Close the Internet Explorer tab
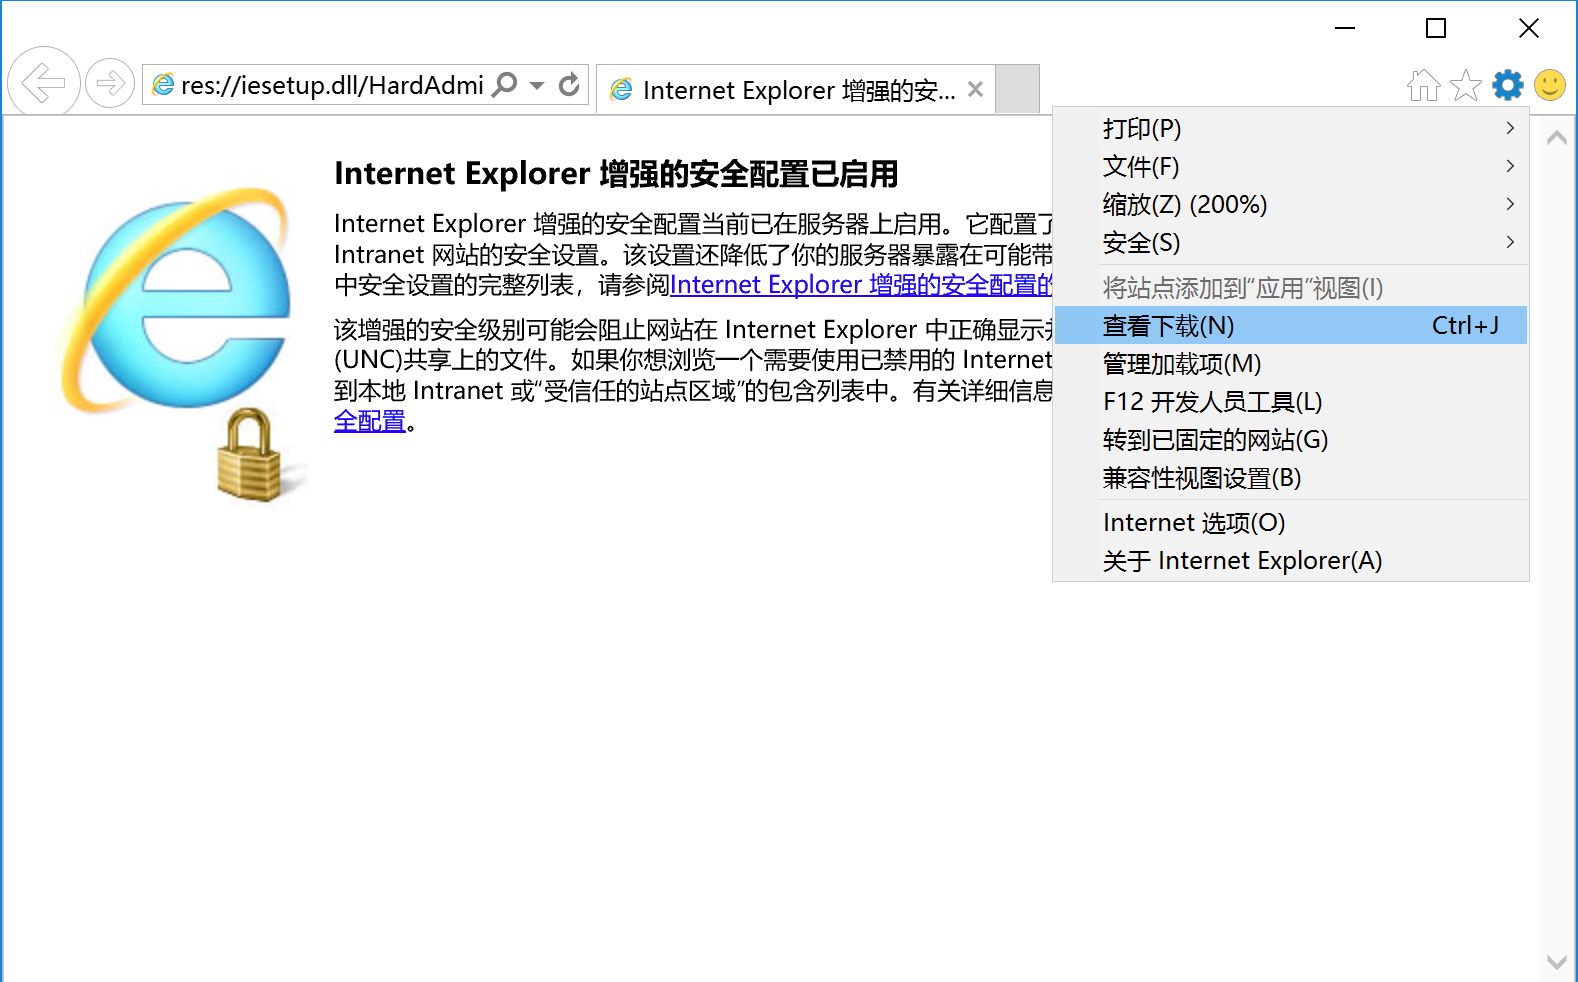This screenshot has height=982, width=1578. point(976,90)
